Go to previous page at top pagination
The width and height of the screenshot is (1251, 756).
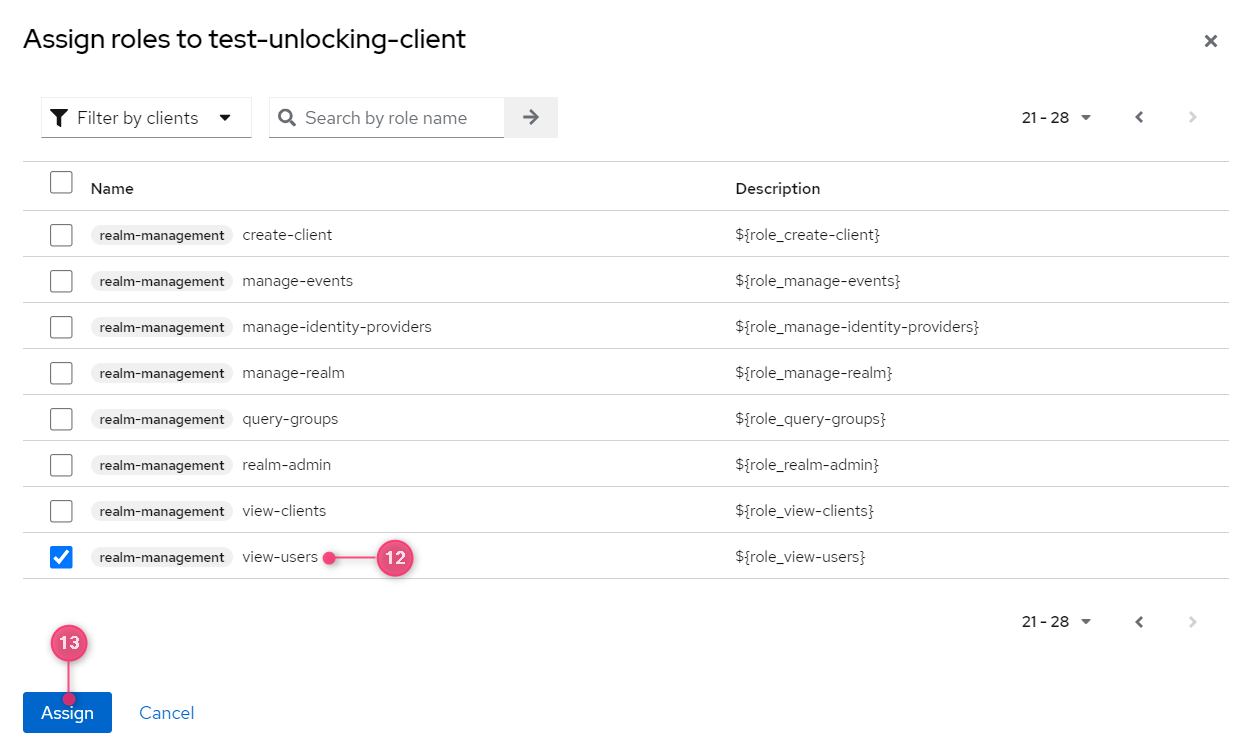pos(1139,118)
